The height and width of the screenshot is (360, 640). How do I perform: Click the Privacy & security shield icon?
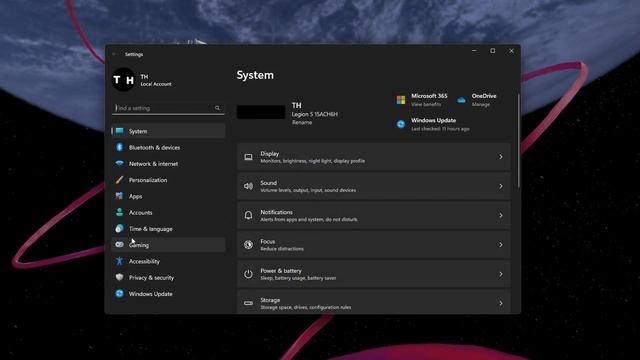coord(120,278)
